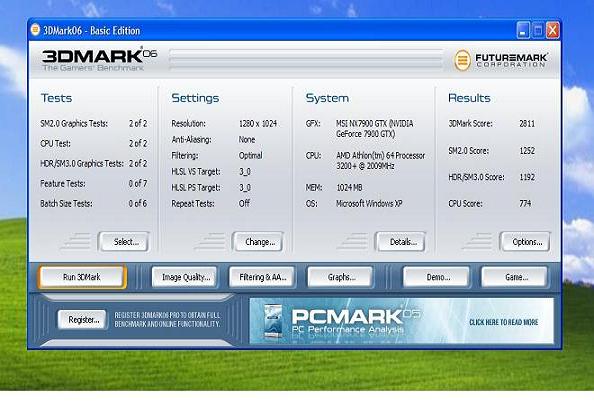Click the Microsoft Windows XP OS text
594x410 pixels.
point(369,203)
